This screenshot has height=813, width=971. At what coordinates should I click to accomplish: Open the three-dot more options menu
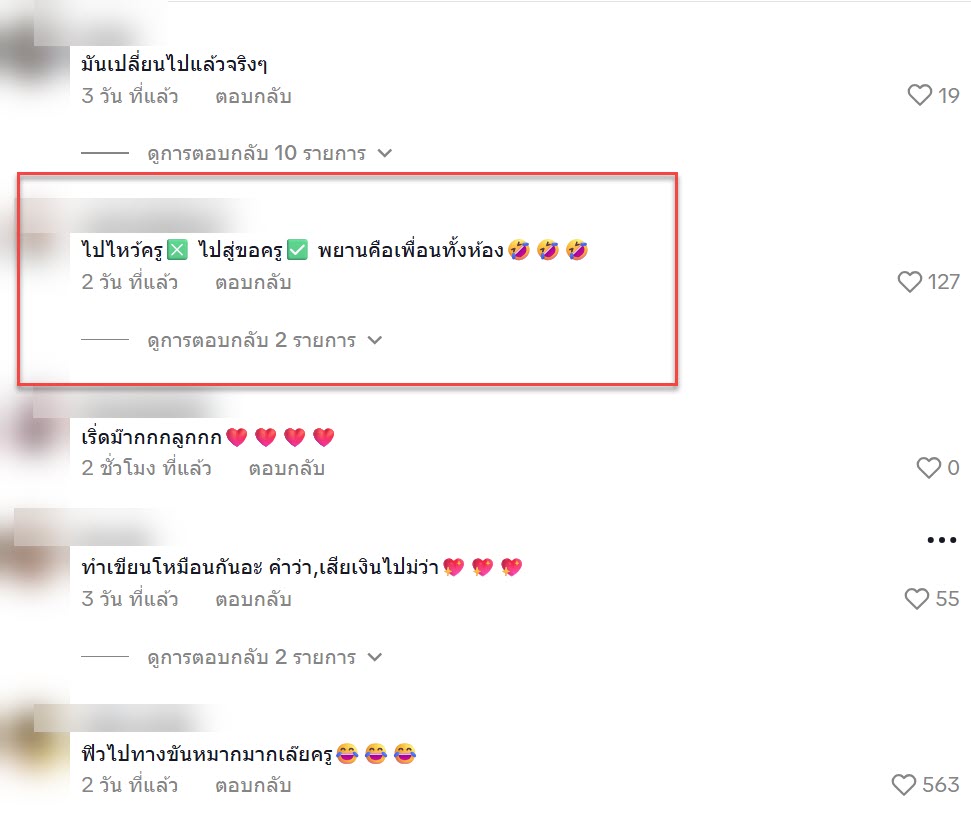pyautogui.click(x=941, y=540)
